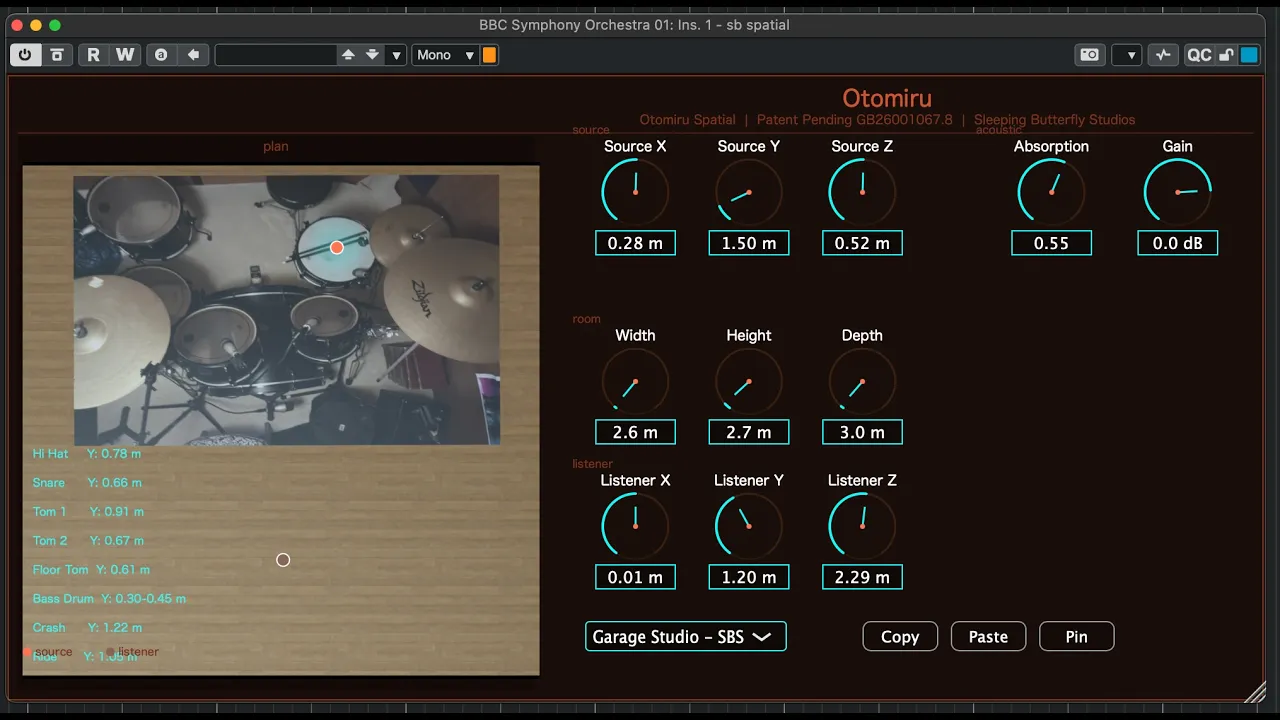Click the Paste button
Viewport: 1280px width, 720px height.
tap(988, 636)
